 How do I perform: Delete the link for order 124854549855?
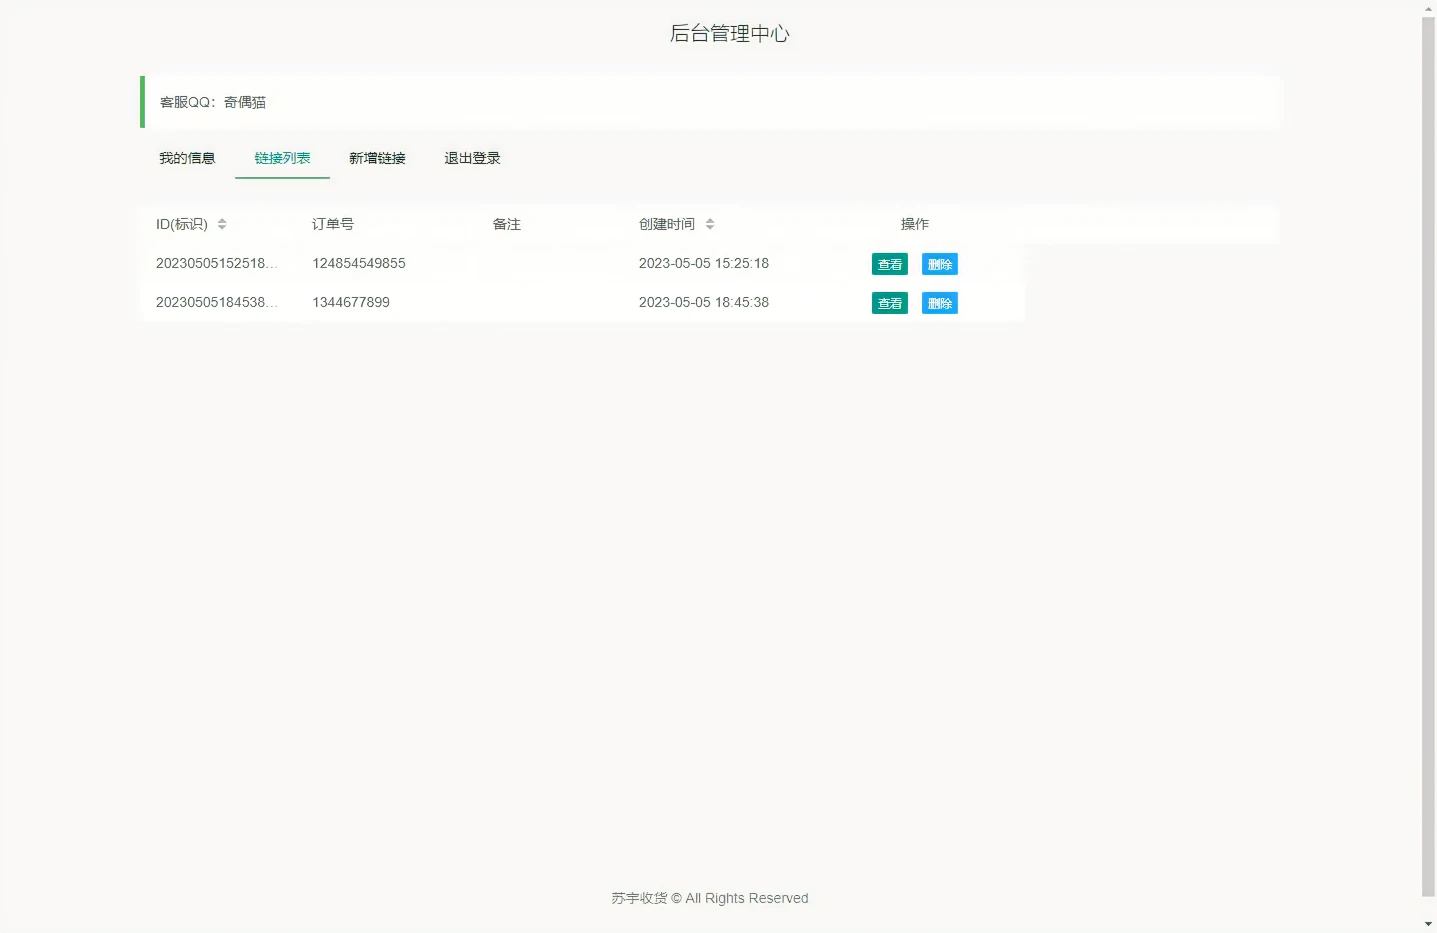pos(939,264)
